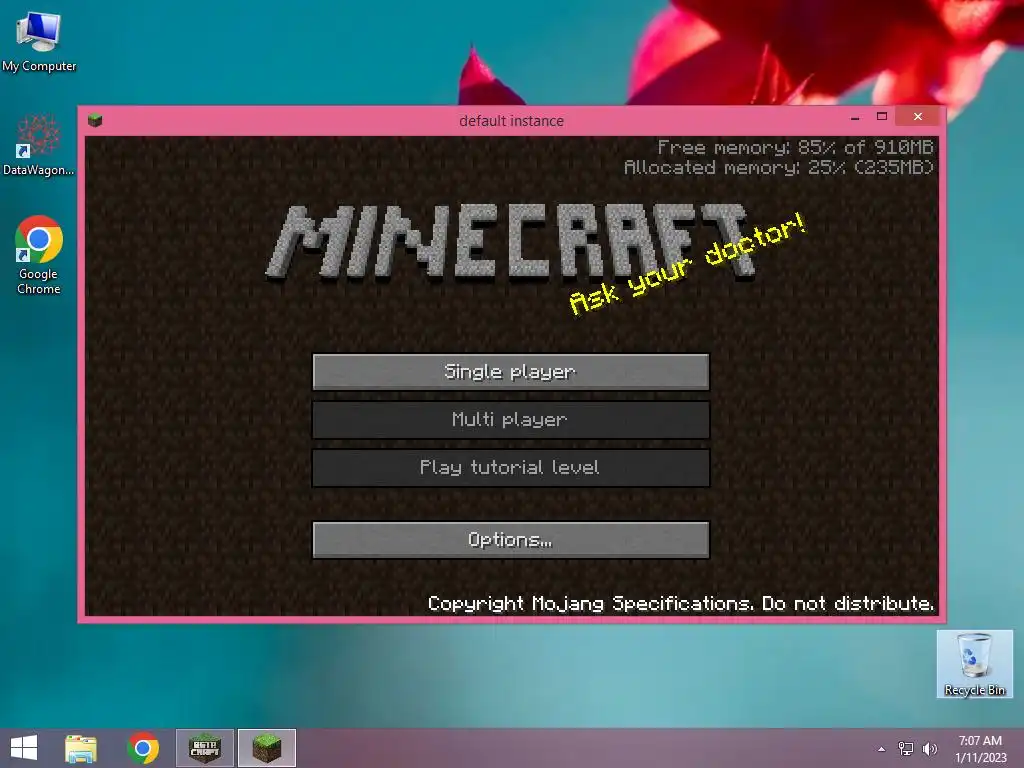The height and width of the screenshot is (768, 1024).
Task: Click the MINECRAFT logo
Action: coord(511,241)
